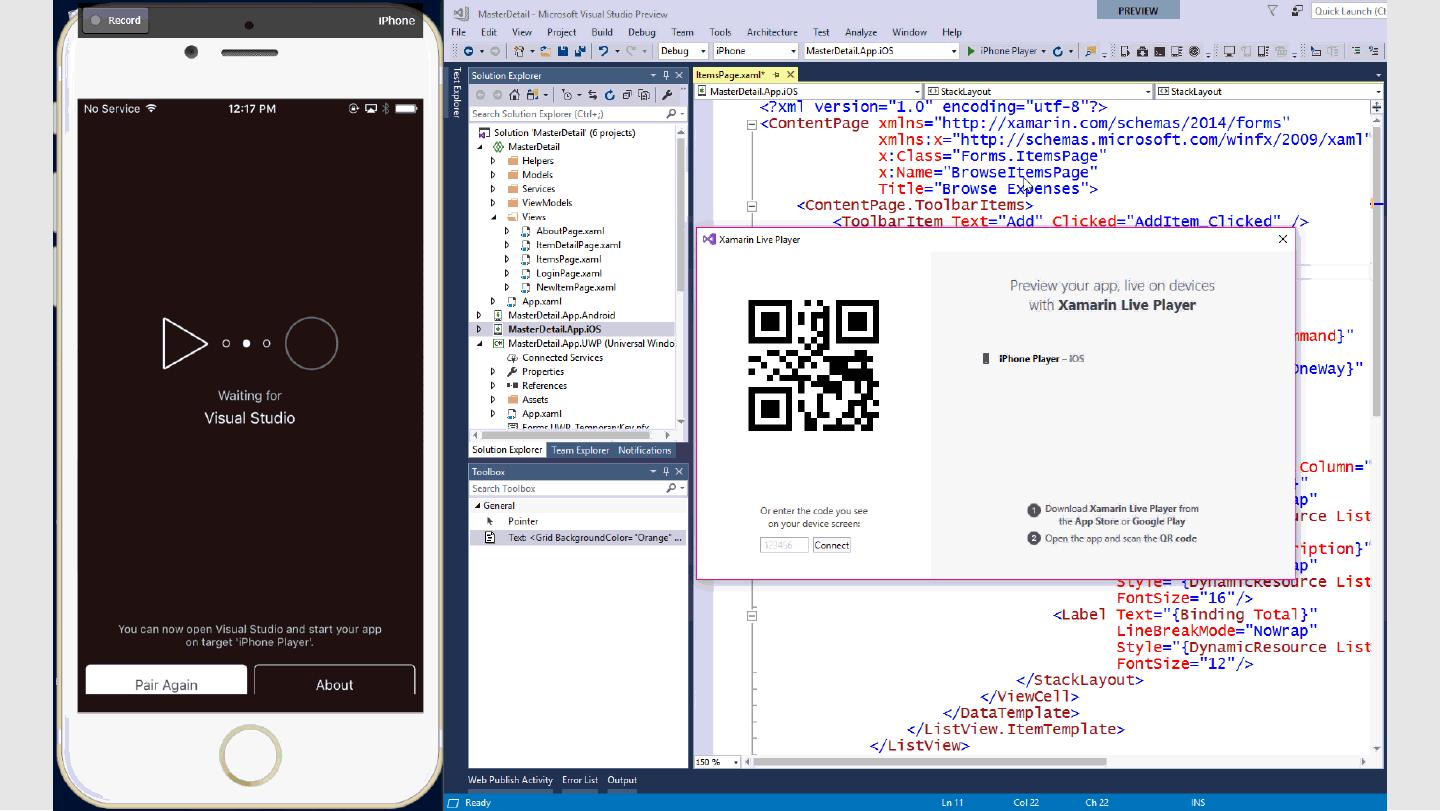Click the Home icon in Solution Explorer toolbar

(514, 95)
